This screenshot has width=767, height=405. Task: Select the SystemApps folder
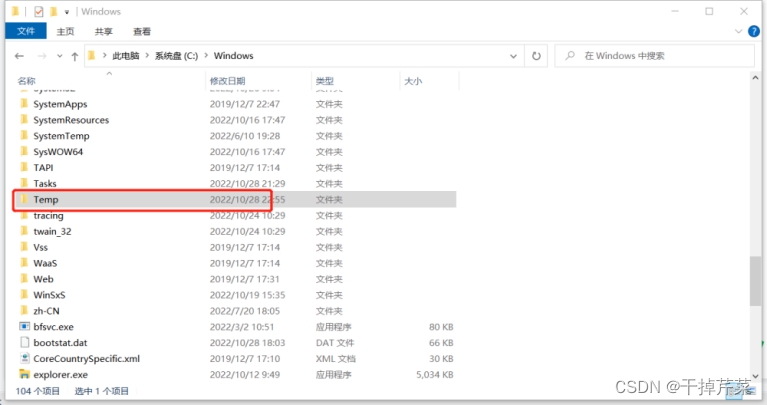pyautogui.click(x=60, y=104)
